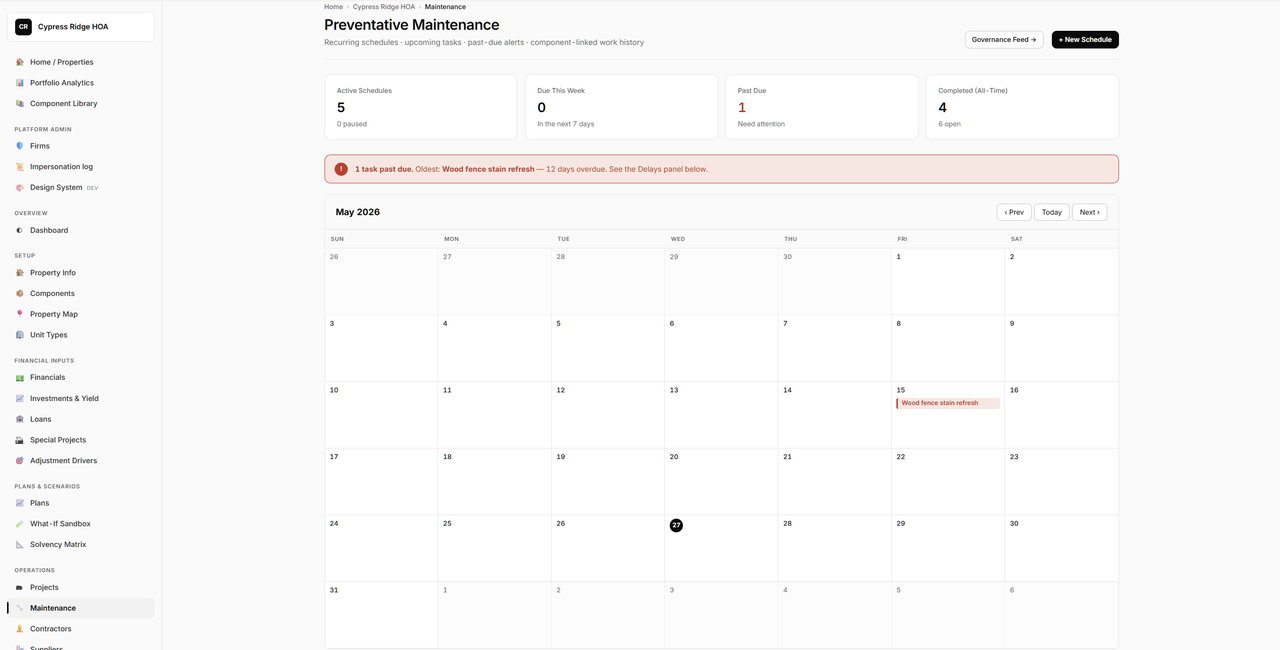Click the Solvency Matrix icon
The height and width of the screenshot is (650, 1280).
[x=20, y=545]
